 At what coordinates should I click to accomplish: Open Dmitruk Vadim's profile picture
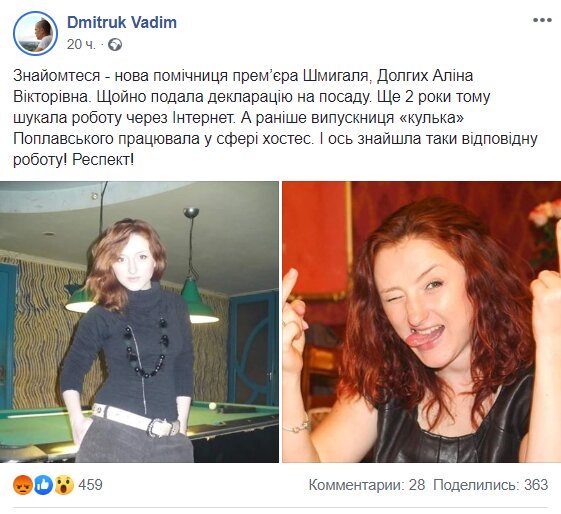click(35, 33)
